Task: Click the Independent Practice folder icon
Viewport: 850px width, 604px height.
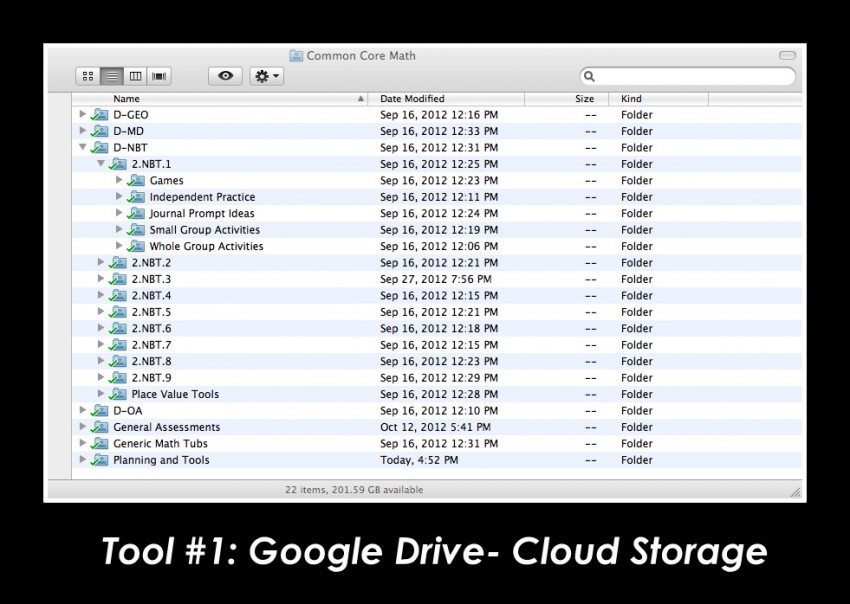Action: [x=136, y=197]
